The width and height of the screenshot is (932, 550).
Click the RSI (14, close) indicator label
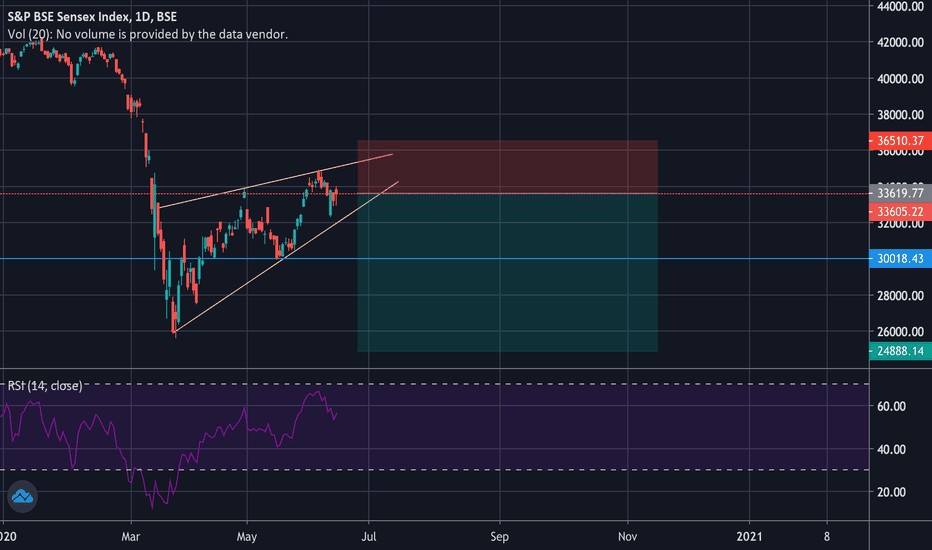pos(45,386)
